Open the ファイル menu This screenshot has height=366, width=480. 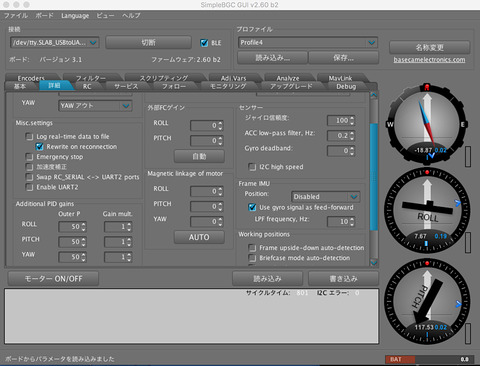pos(16,16)
